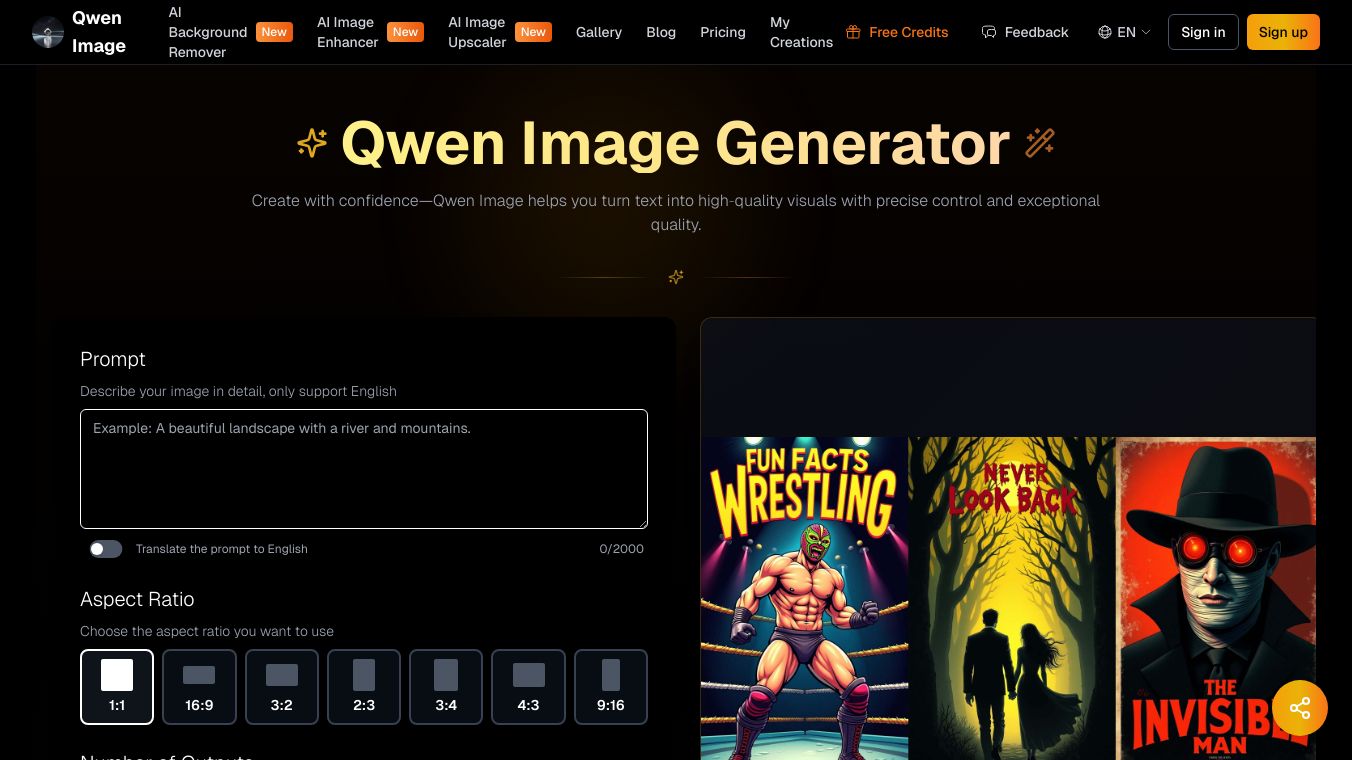
Task: Click the Sign in button
Action: [x=1203, y=32]
